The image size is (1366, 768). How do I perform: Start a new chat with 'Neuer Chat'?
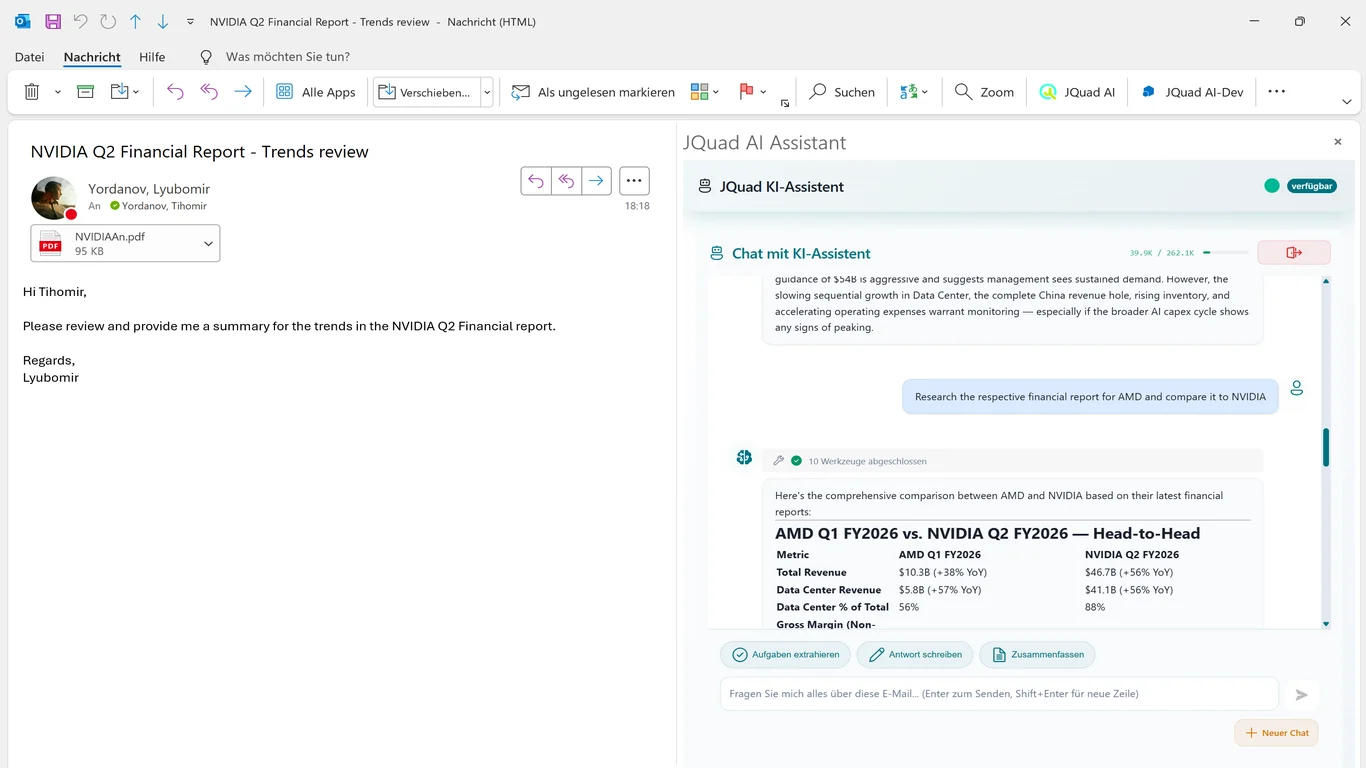coord(1276,733)
